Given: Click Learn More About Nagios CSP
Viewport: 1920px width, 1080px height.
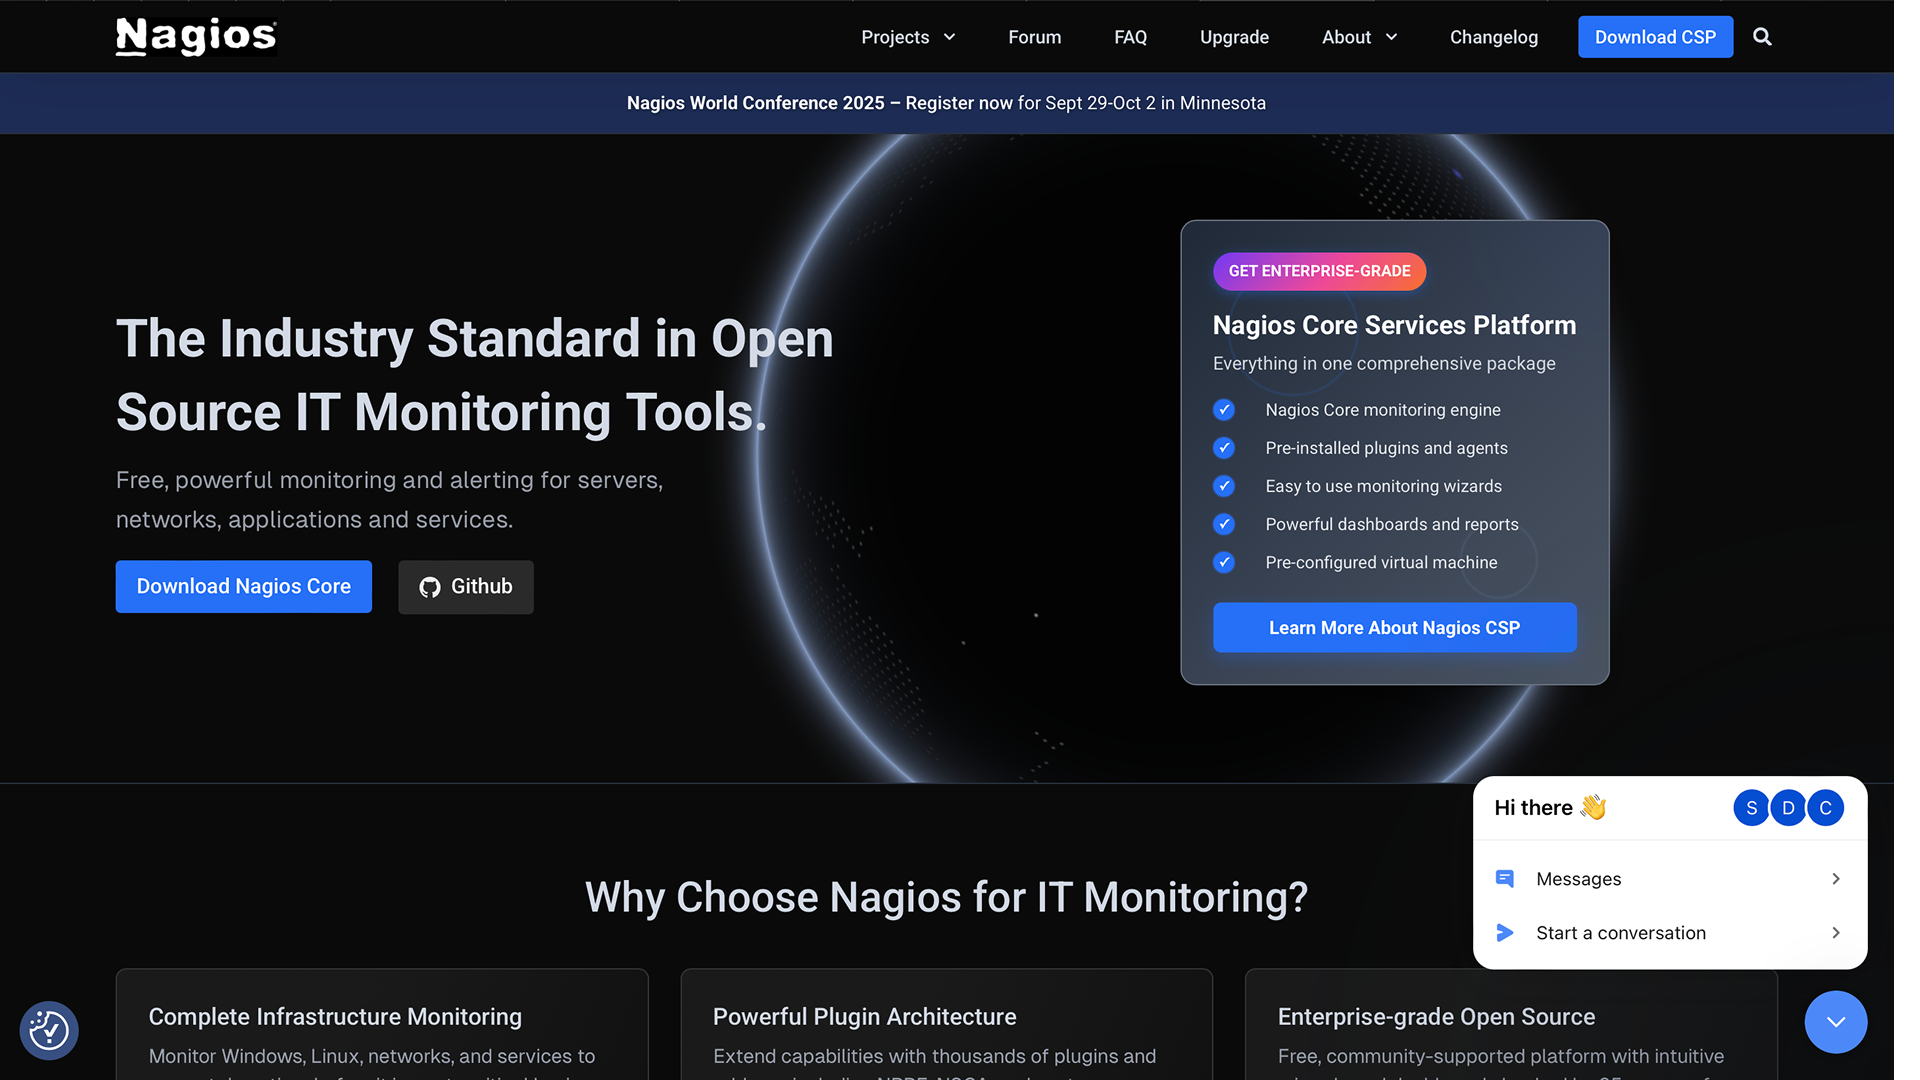Looking at the screenshot, I should click(x=1394, y=628).
